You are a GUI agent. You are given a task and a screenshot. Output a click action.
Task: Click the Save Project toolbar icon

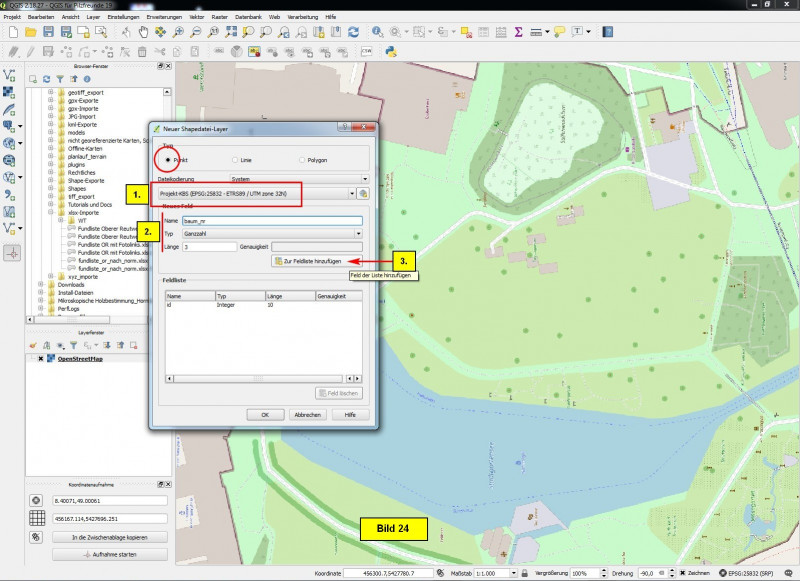tap(49, 32)
